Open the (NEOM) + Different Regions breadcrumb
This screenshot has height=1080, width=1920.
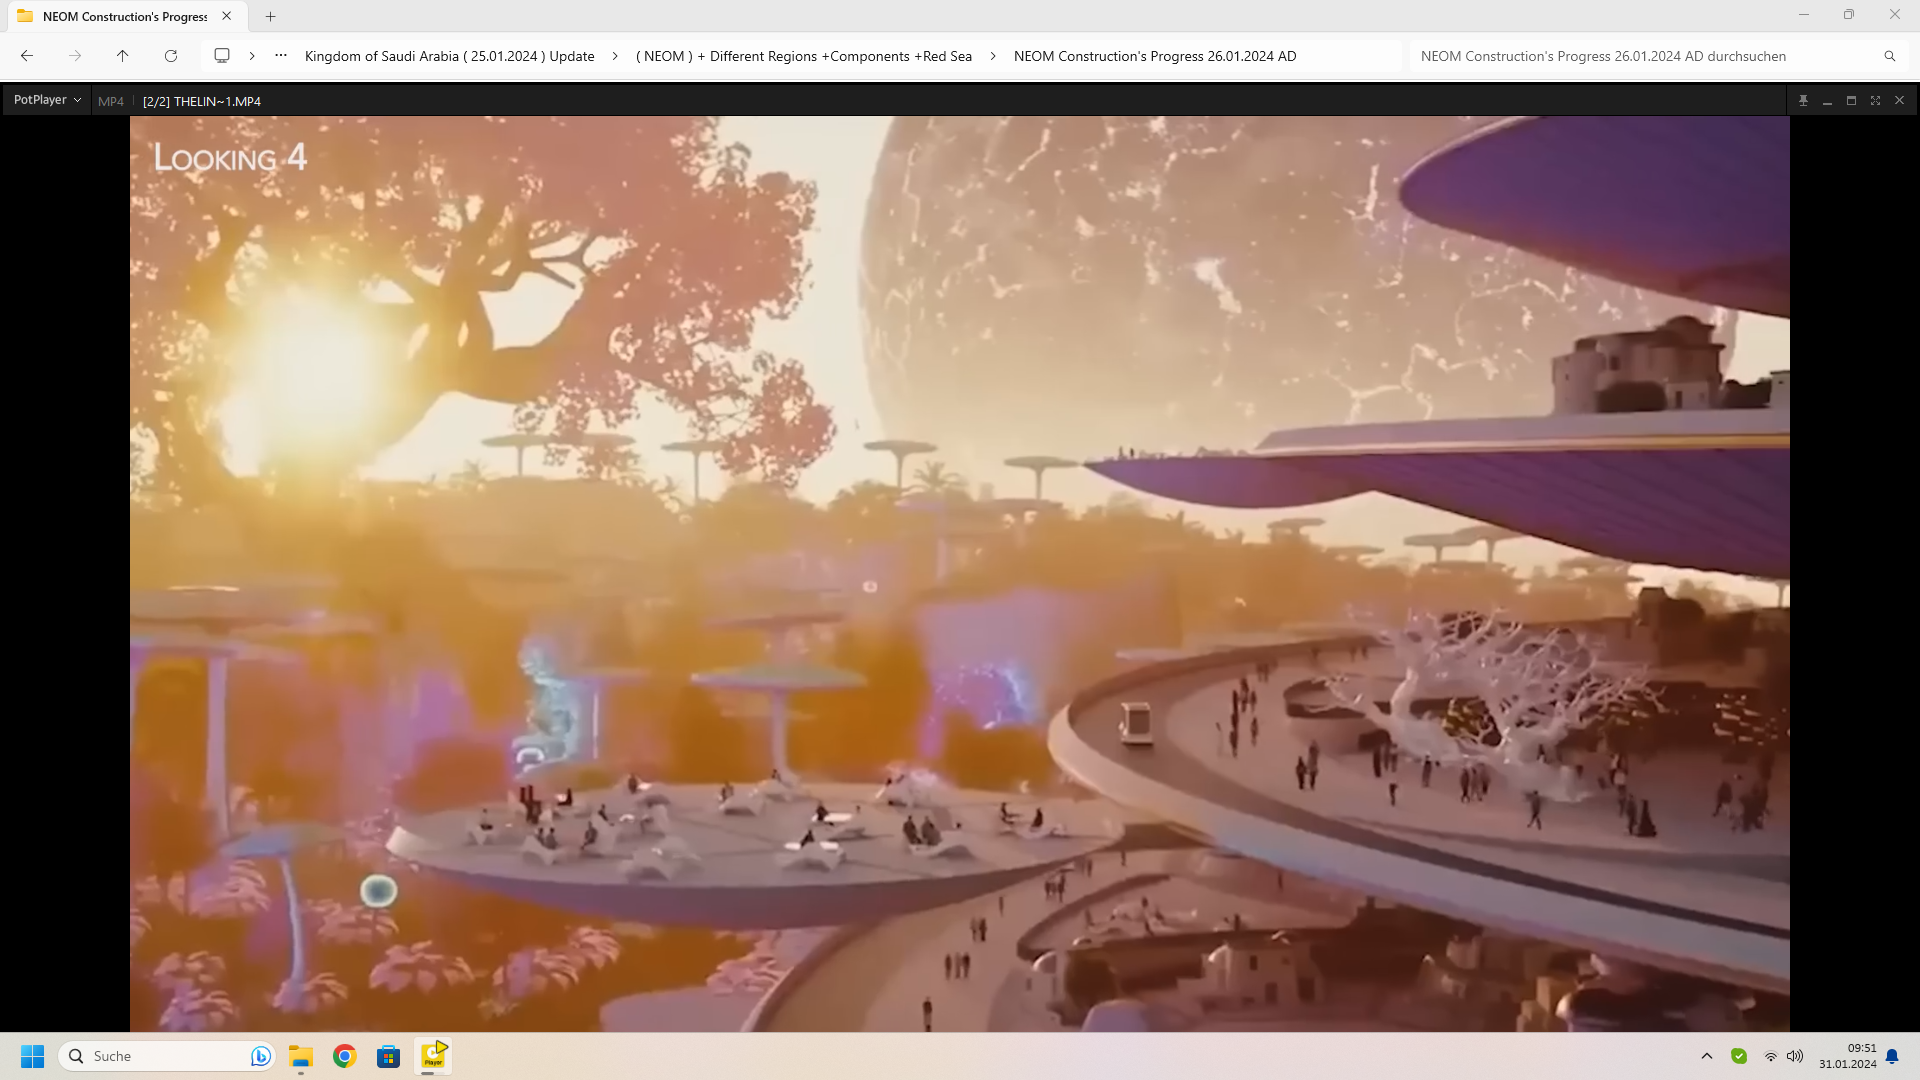coord(804,56)
